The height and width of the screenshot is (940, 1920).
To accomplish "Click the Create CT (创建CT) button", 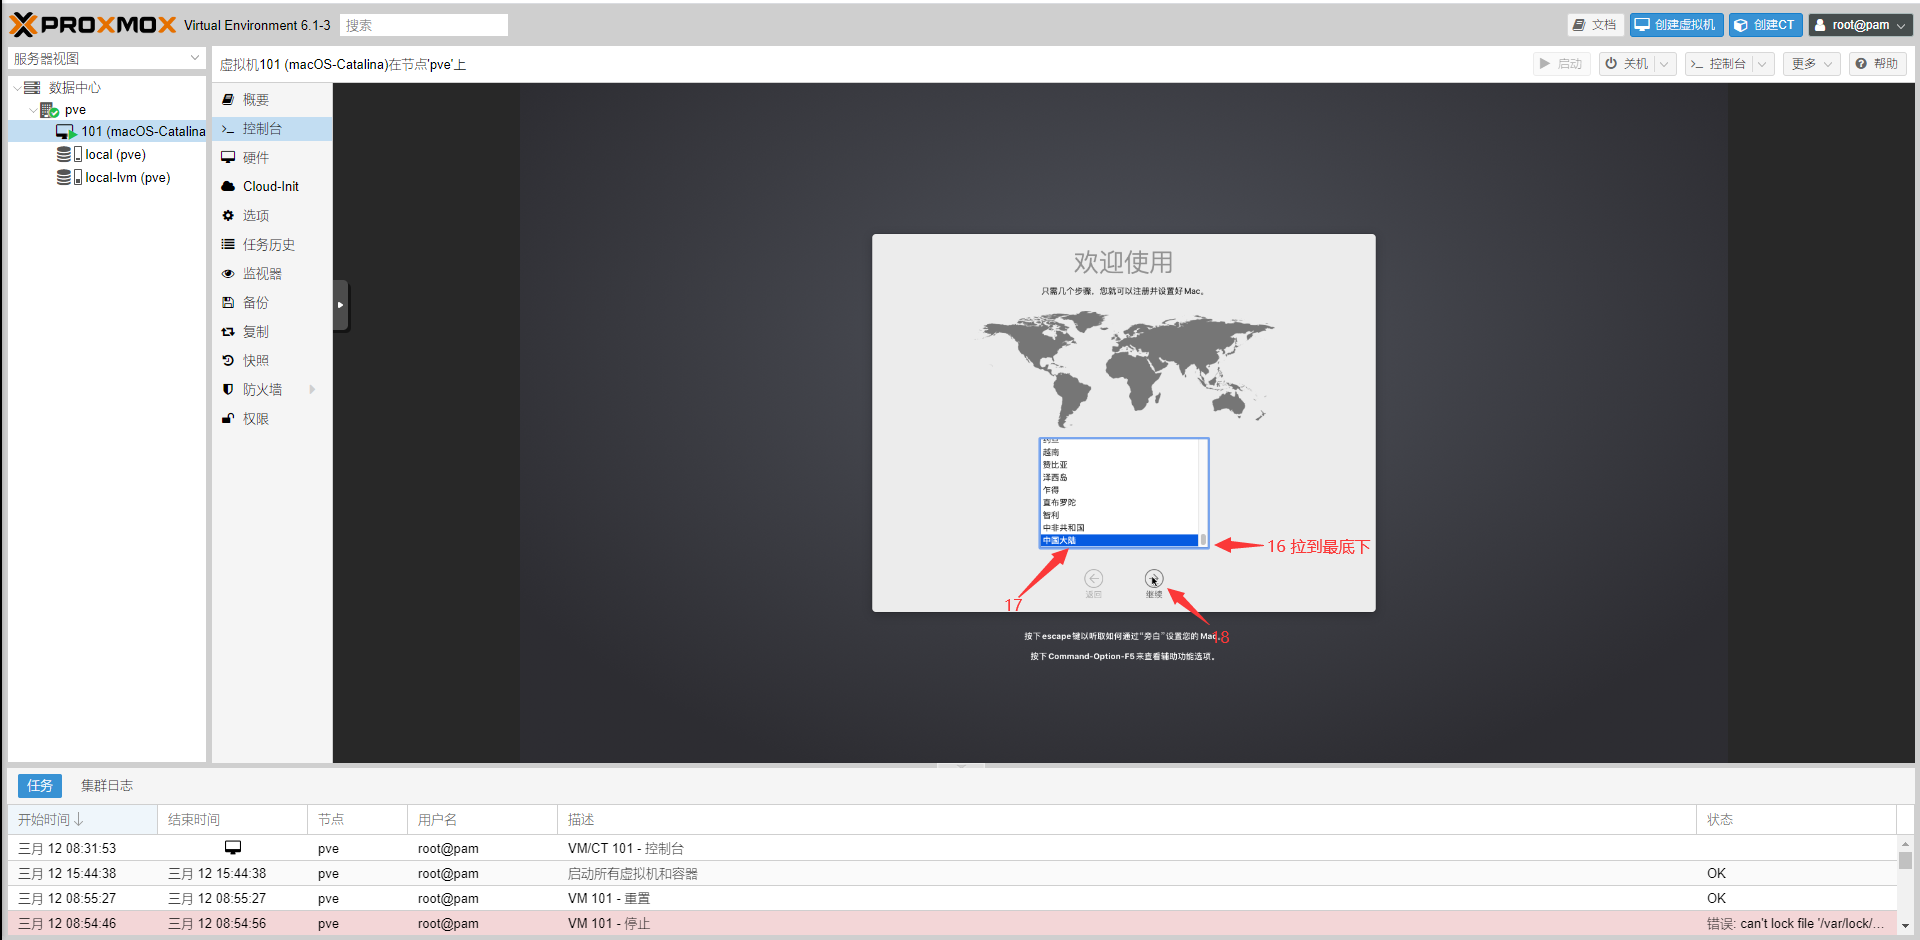I will [1765, 25].
